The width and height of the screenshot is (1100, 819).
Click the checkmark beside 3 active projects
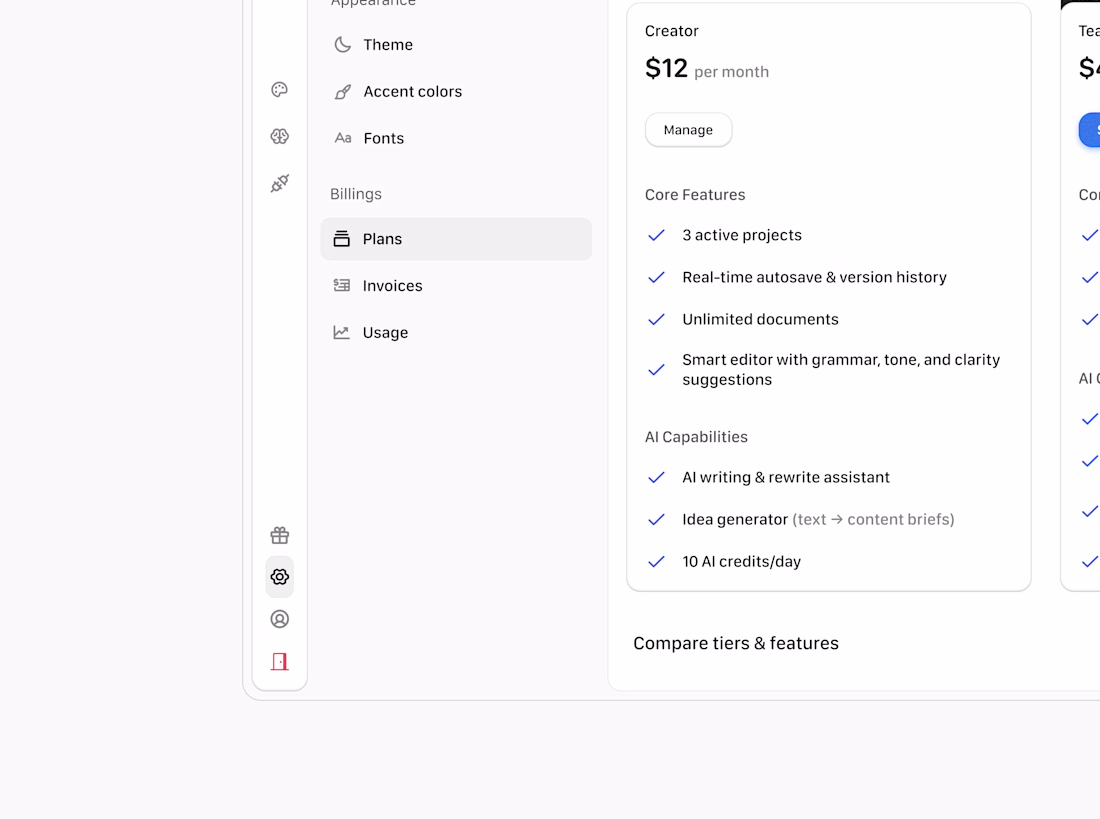pyautogui.click(x=656, y=235)
